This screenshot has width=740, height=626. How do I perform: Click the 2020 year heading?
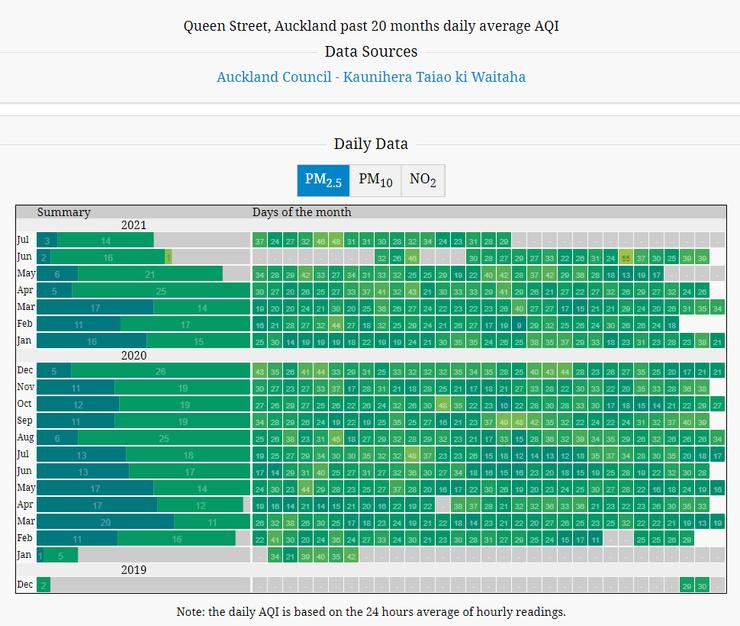click(133, 355)
